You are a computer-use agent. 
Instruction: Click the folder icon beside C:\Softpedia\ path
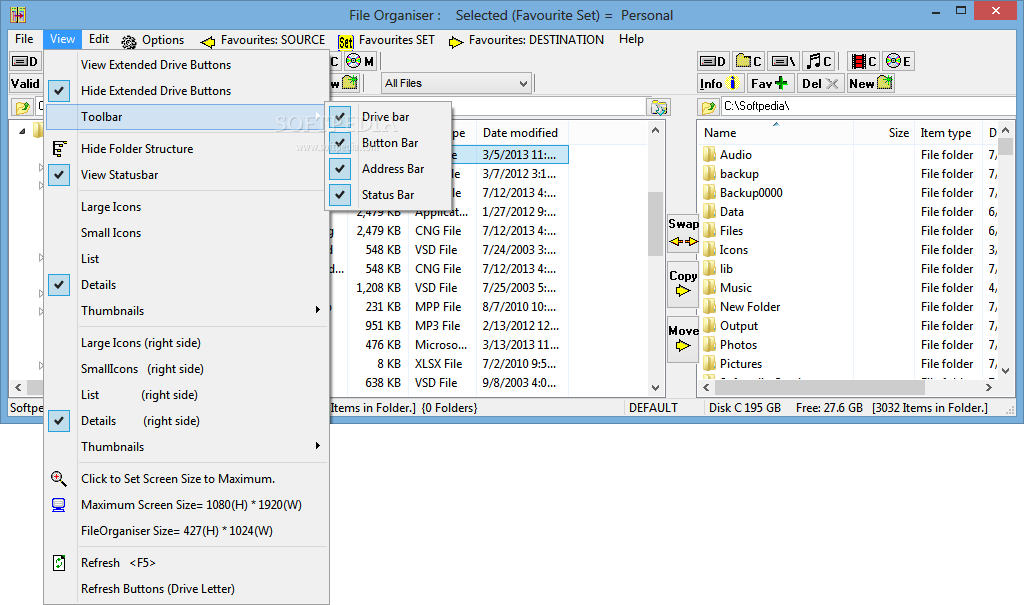(708, 106)
